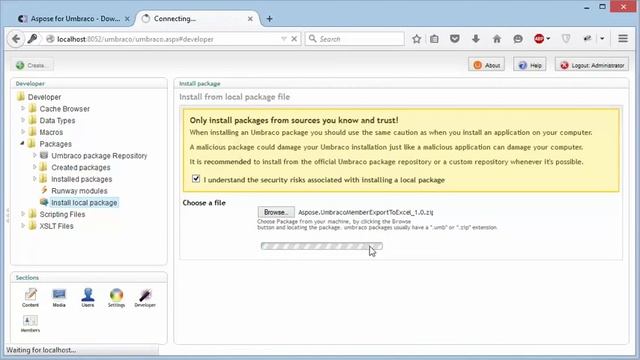Open a new browser tab with plus
Screen dimensions: 640x360
tap(269, 19)
